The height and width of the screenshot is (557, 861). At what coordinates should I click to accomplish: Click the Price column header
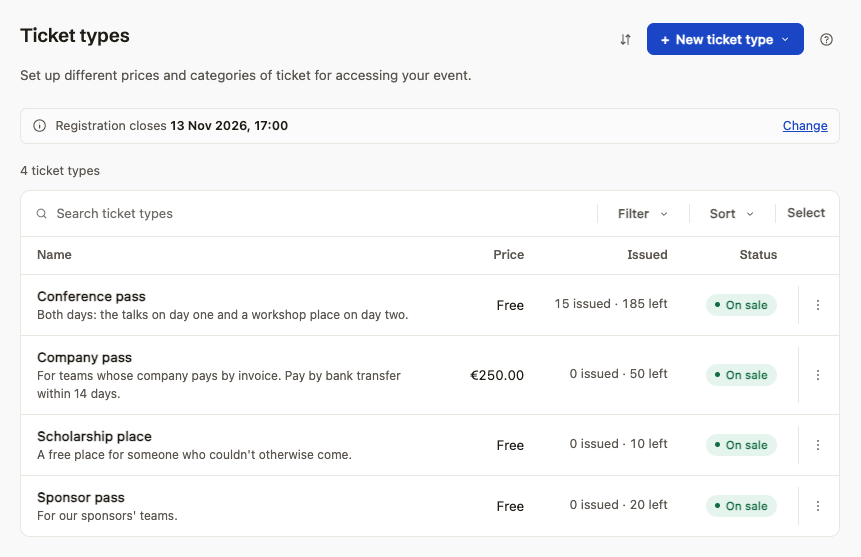tap(508, 255)
